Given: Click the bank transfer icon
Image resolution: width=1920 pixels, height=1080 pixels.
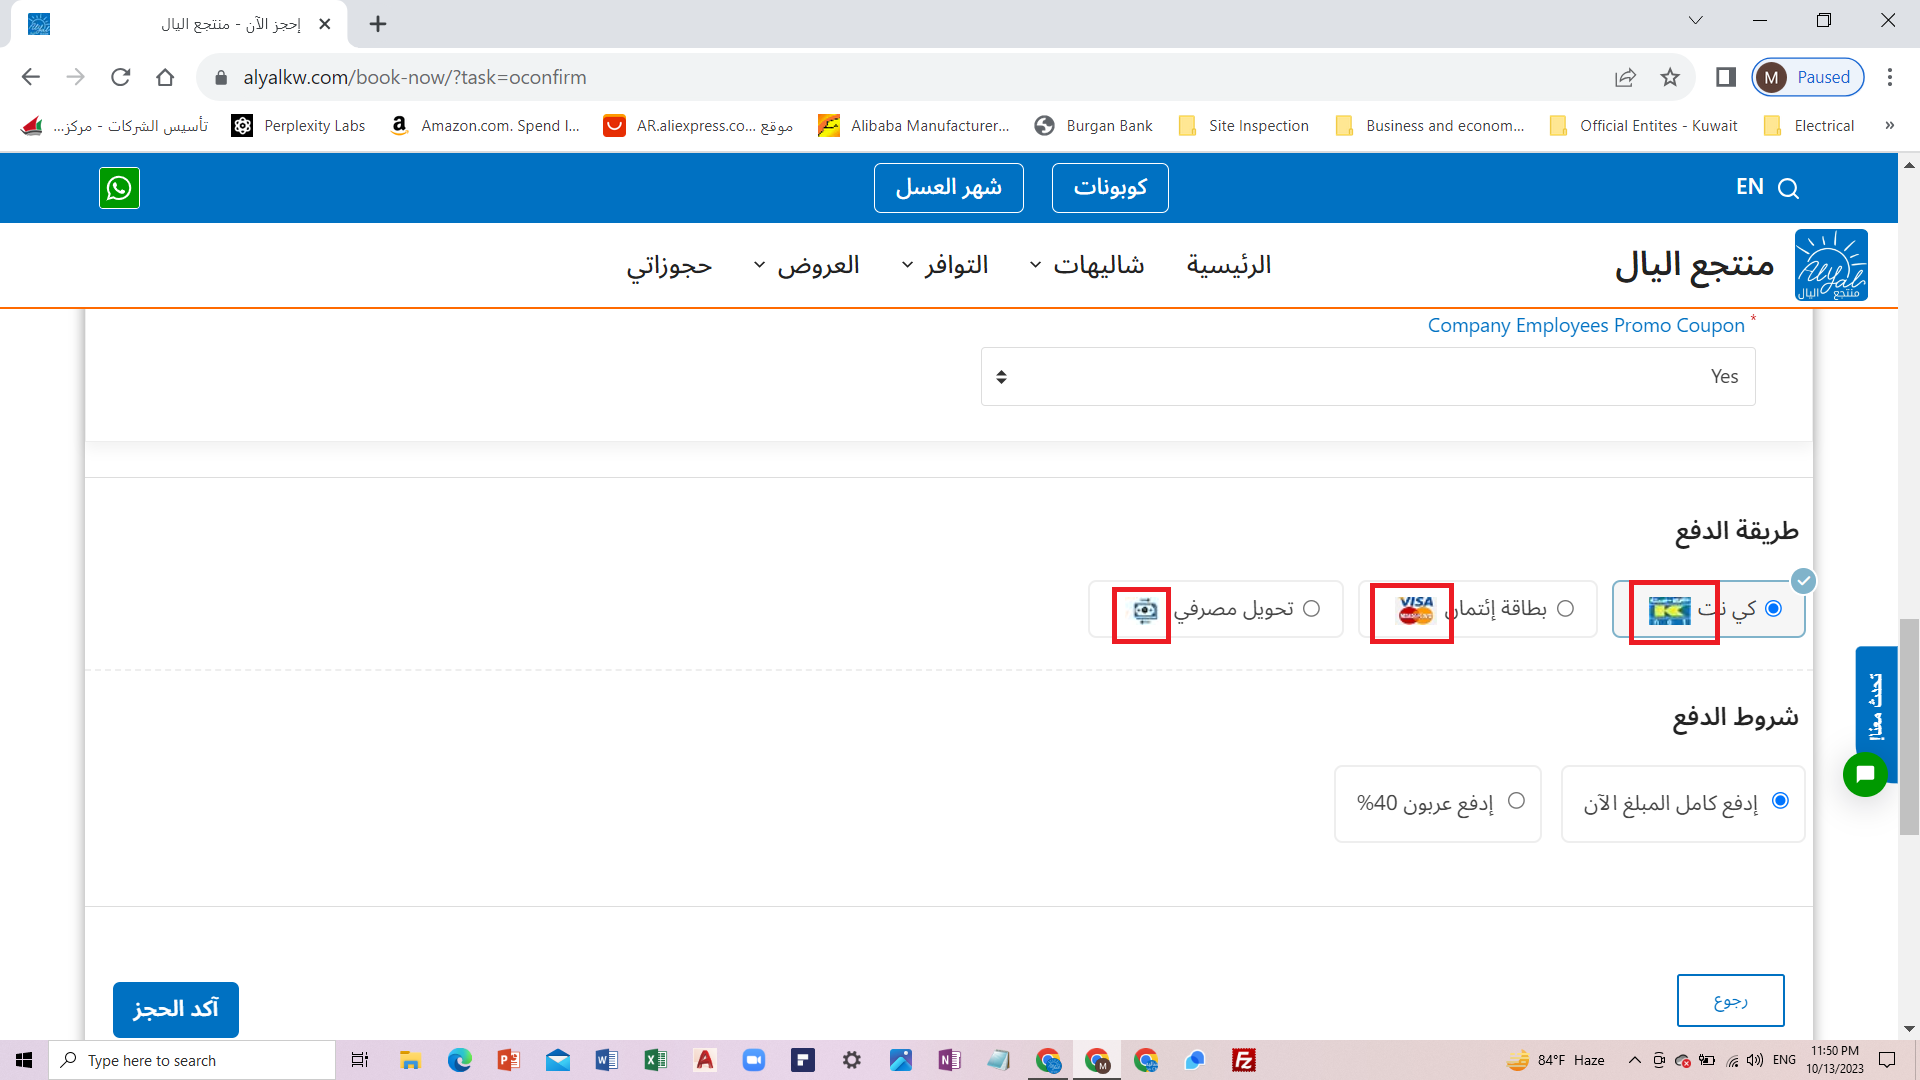Looking at the screenshot, I should tap(1145, 610).
